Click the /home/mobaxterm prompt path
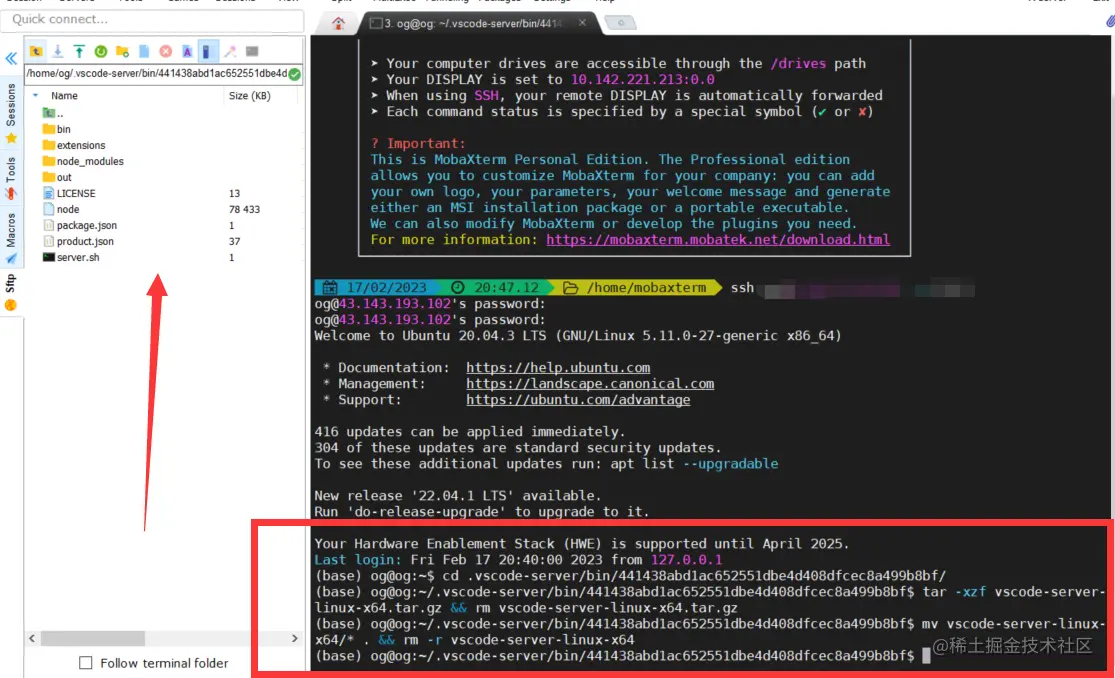Image resolution: width=1115 pixels, height=678 pixels. pos(646,287)
